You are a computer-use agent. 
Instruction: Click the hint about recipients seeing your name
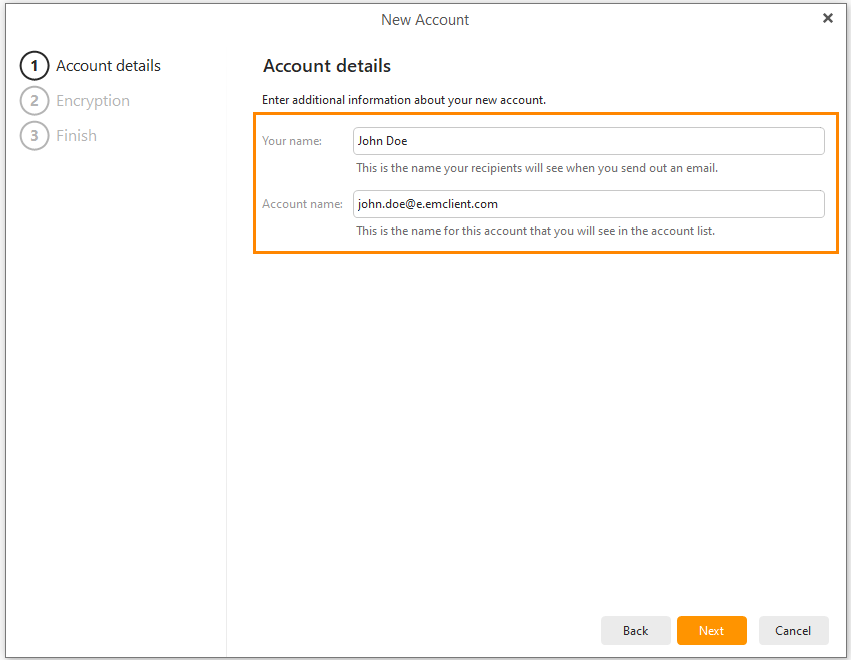tap(537, 168)
